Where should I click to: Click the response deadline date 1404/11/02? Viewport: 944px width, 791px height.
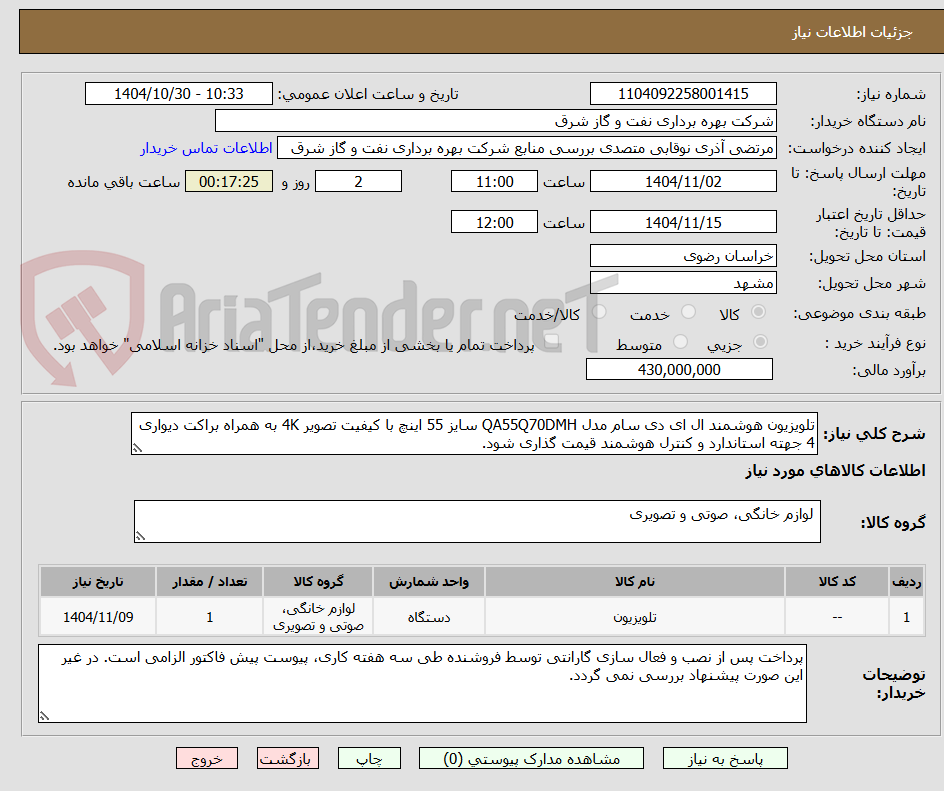click(683, 181)
